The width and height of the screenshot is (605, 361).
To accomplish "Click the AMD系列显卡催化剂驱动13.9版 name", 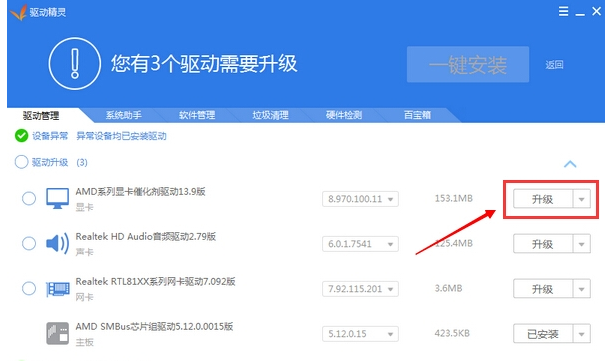I will coord(140,191).
